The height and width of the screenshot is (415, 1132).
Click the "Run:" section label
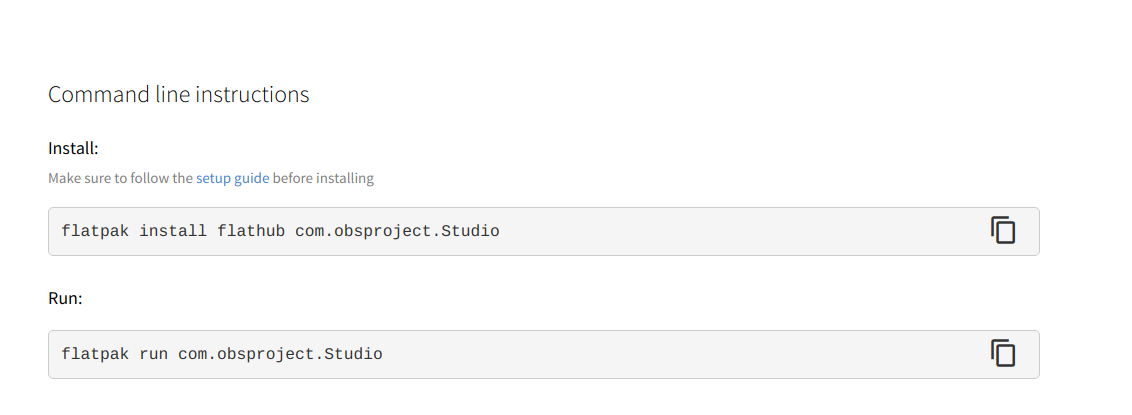(x=65, y=297)
